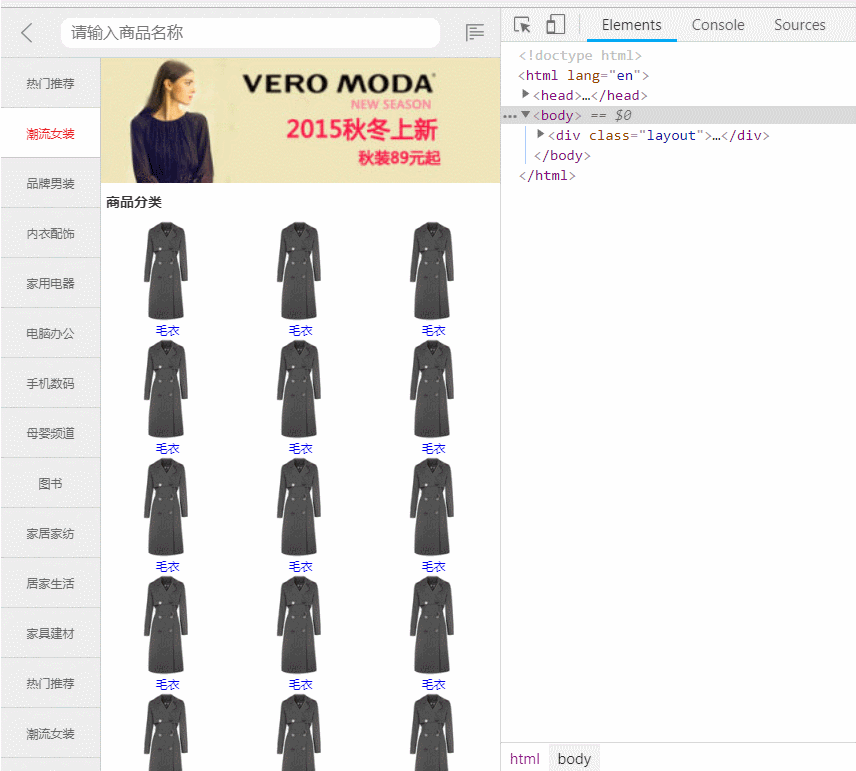Click the first row right coat image

pos(432,270)
